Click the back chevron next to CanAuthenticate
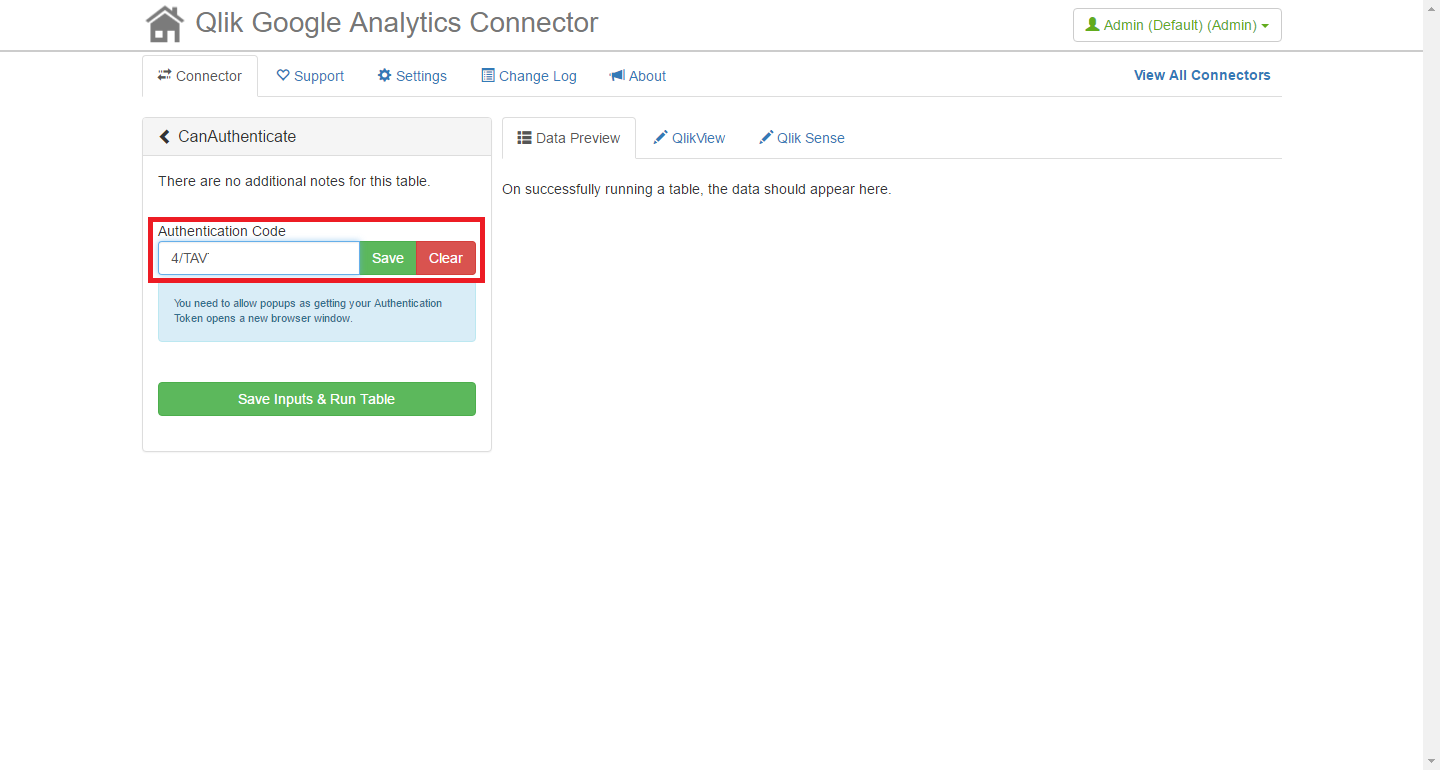This screenshot has height=770, width=1440. tap(165, 137)
